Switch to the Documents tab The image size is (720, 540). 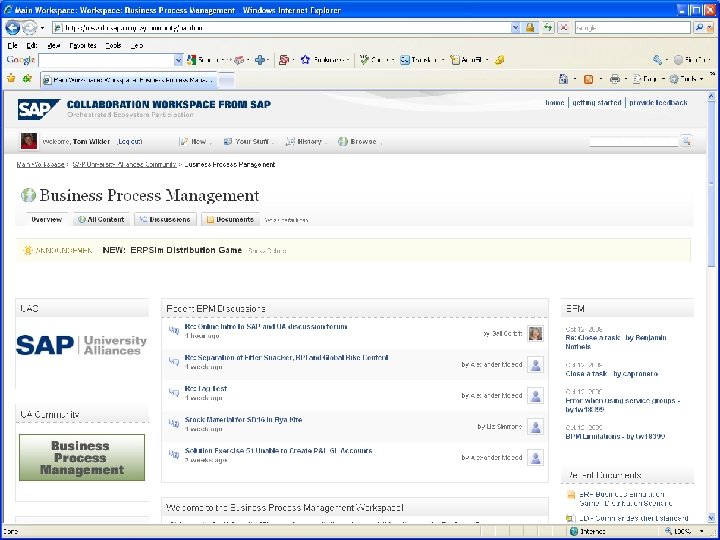click(x=231, y=219)
